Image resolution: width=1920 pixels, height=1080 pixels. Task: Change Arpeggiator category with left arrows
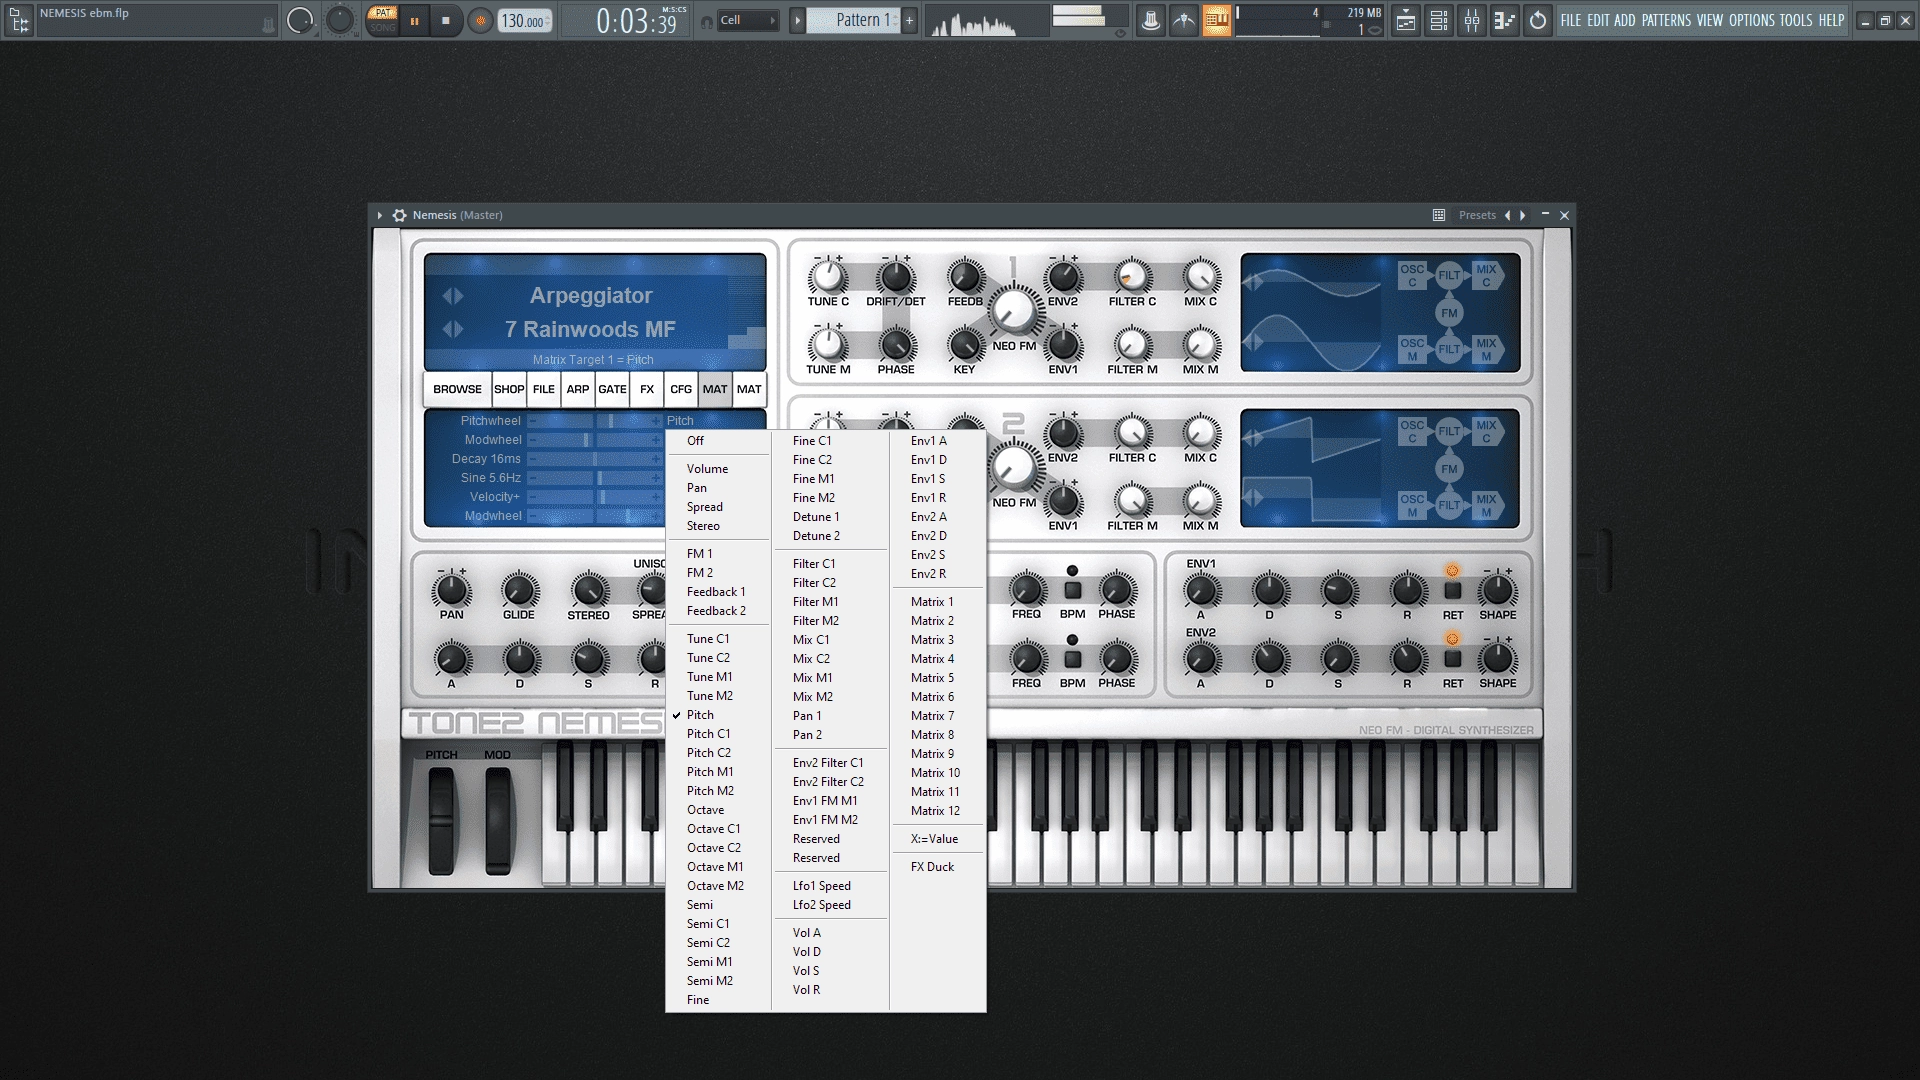[453, 296]
